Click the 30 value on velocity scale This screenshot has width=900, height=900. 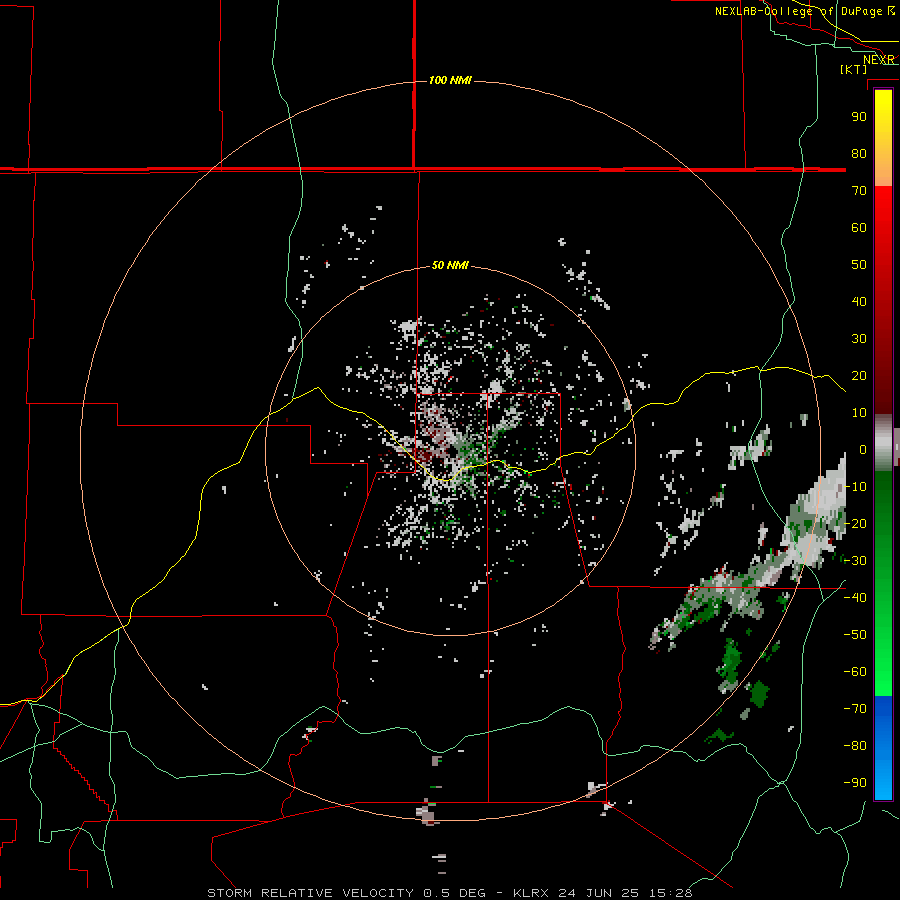859,339
